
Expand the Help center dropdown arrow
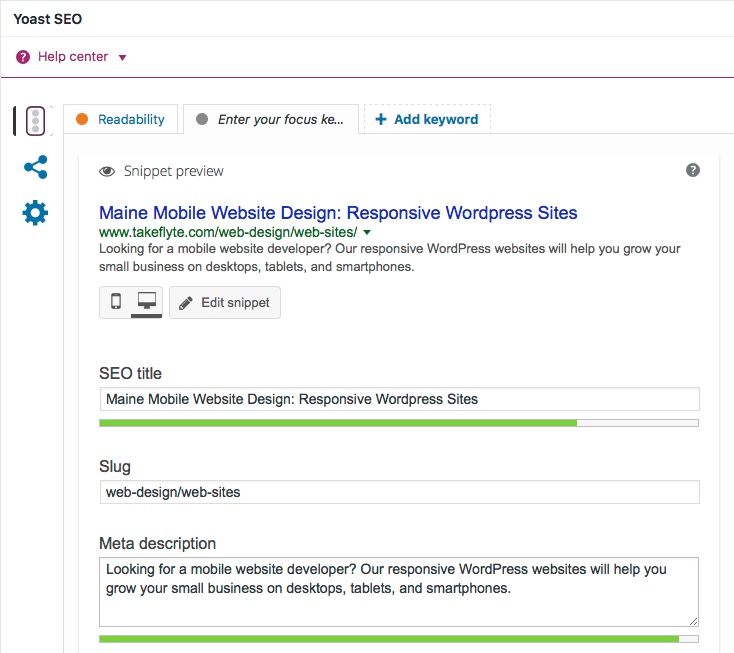click(123, 58)
